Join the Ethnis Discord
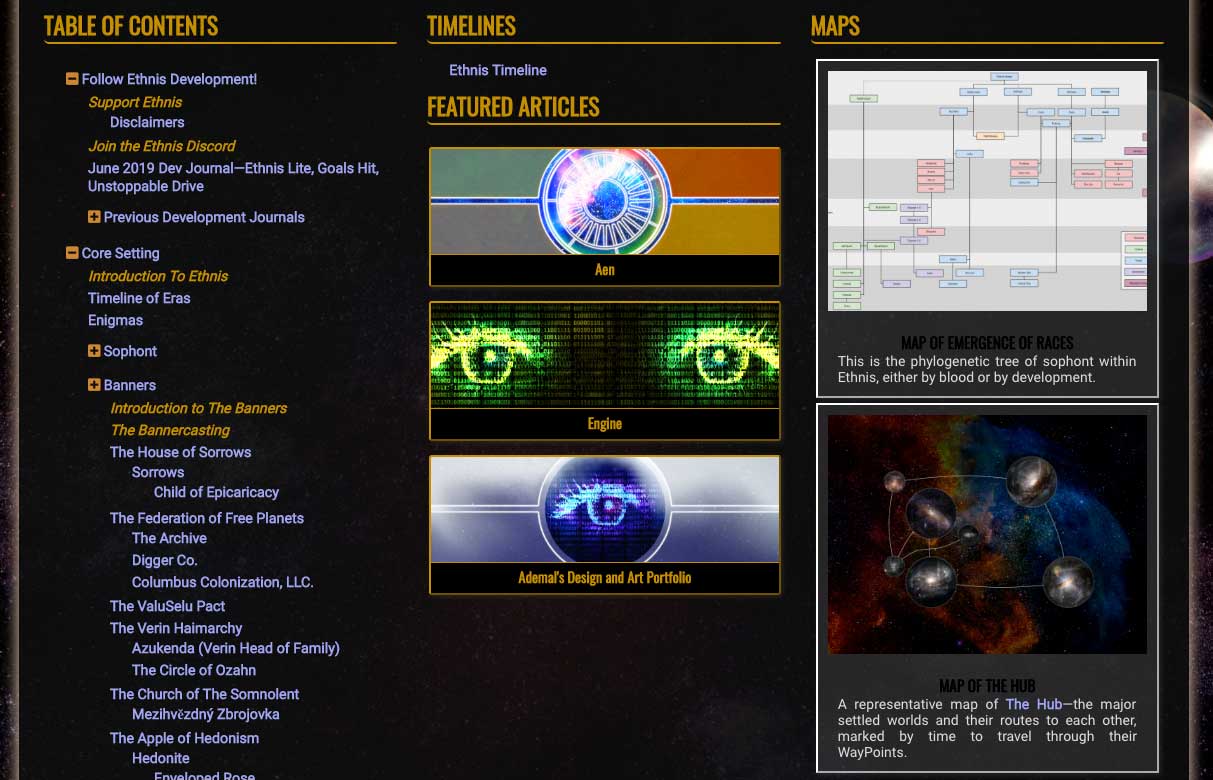This screenshot has height=780, width=1213. [162, 146]
